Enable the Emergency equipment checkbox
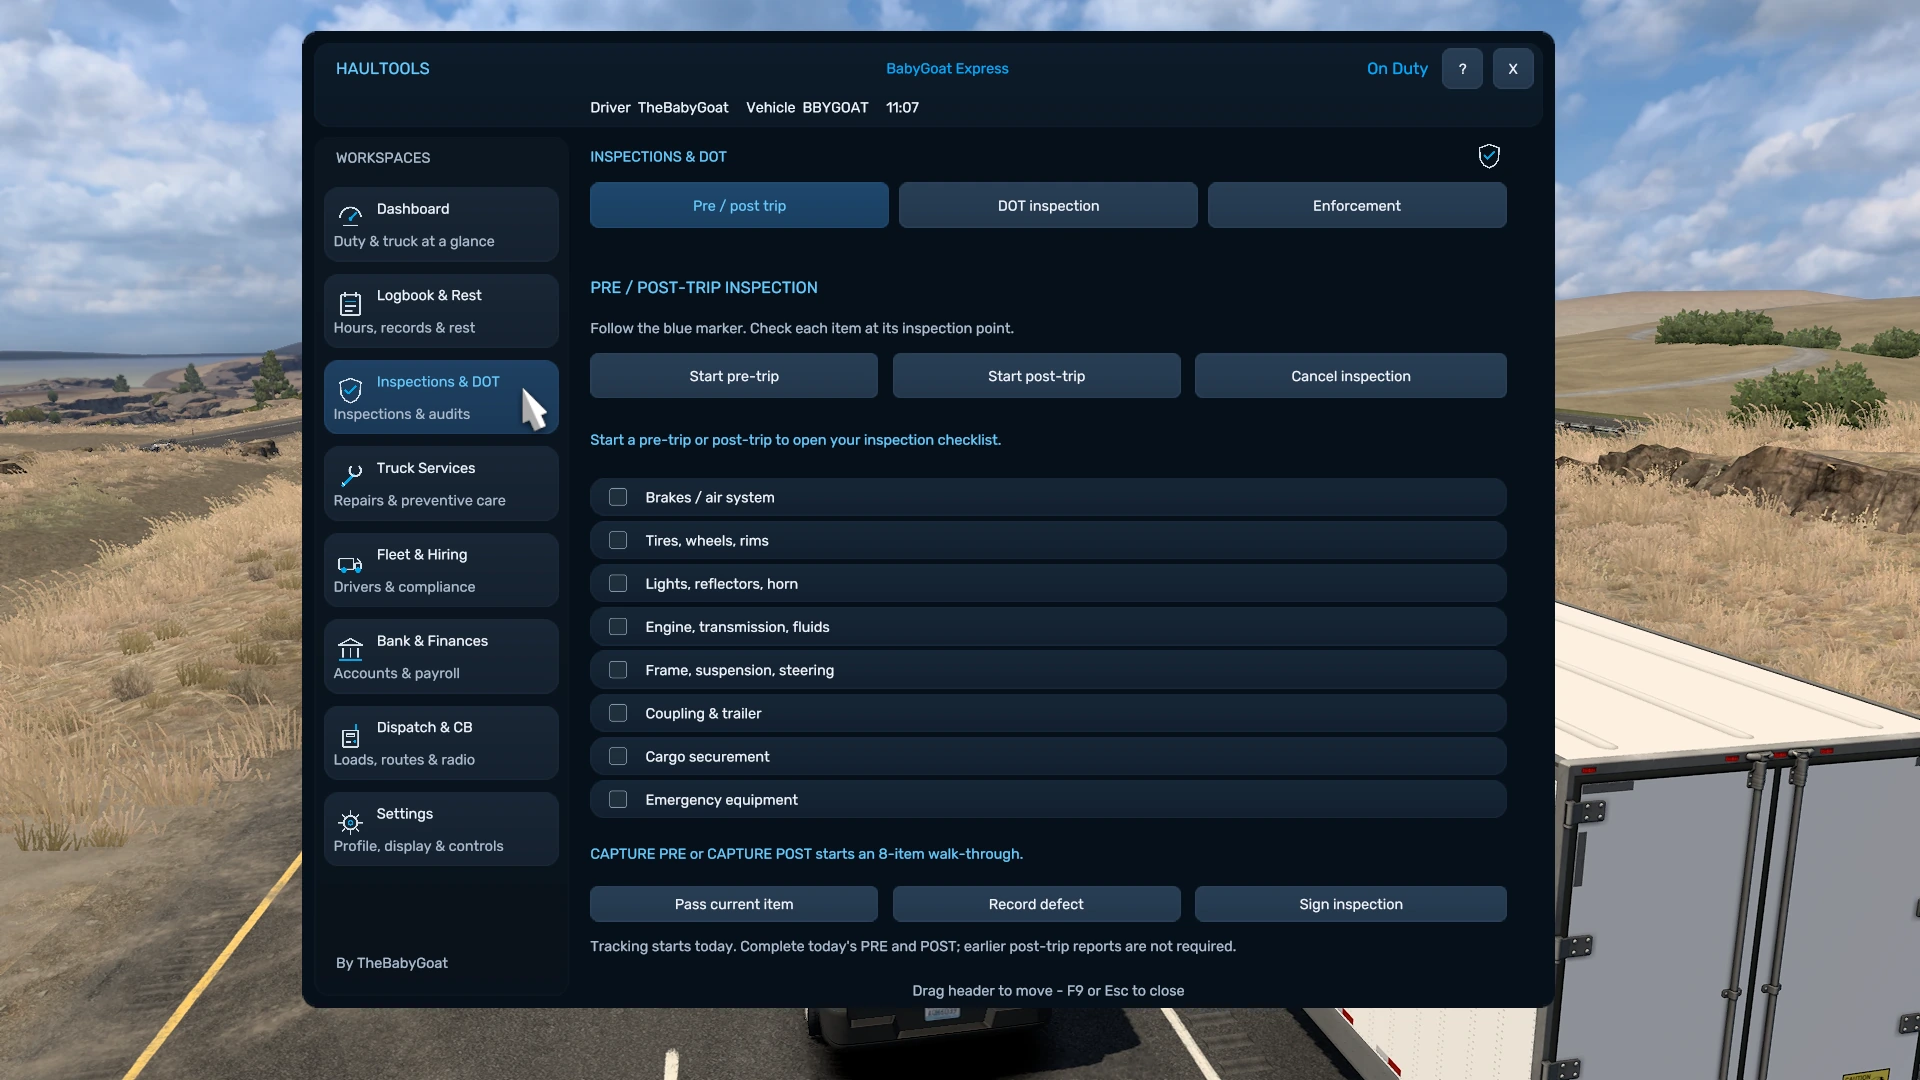The image size is (1920, 1080). click(618, 800)
